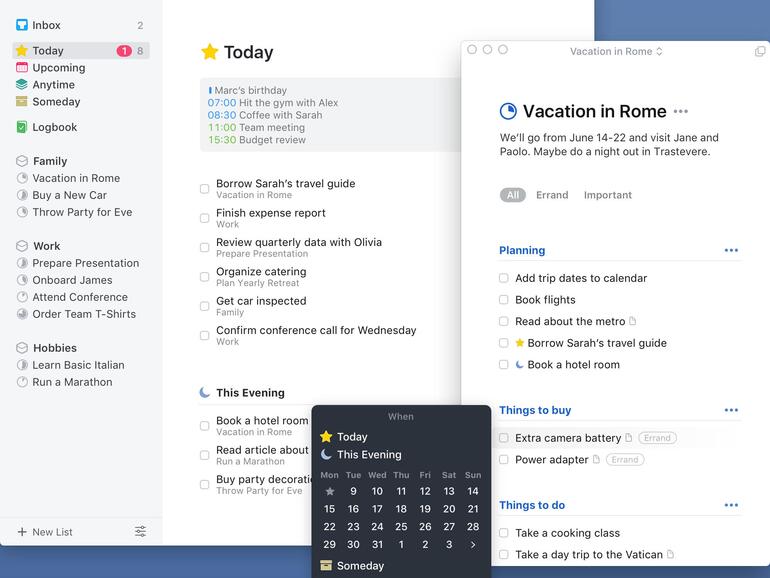Screen dimensions: 770x578
Task: Filter by Errand tag
Action: [x=552, y=195]
